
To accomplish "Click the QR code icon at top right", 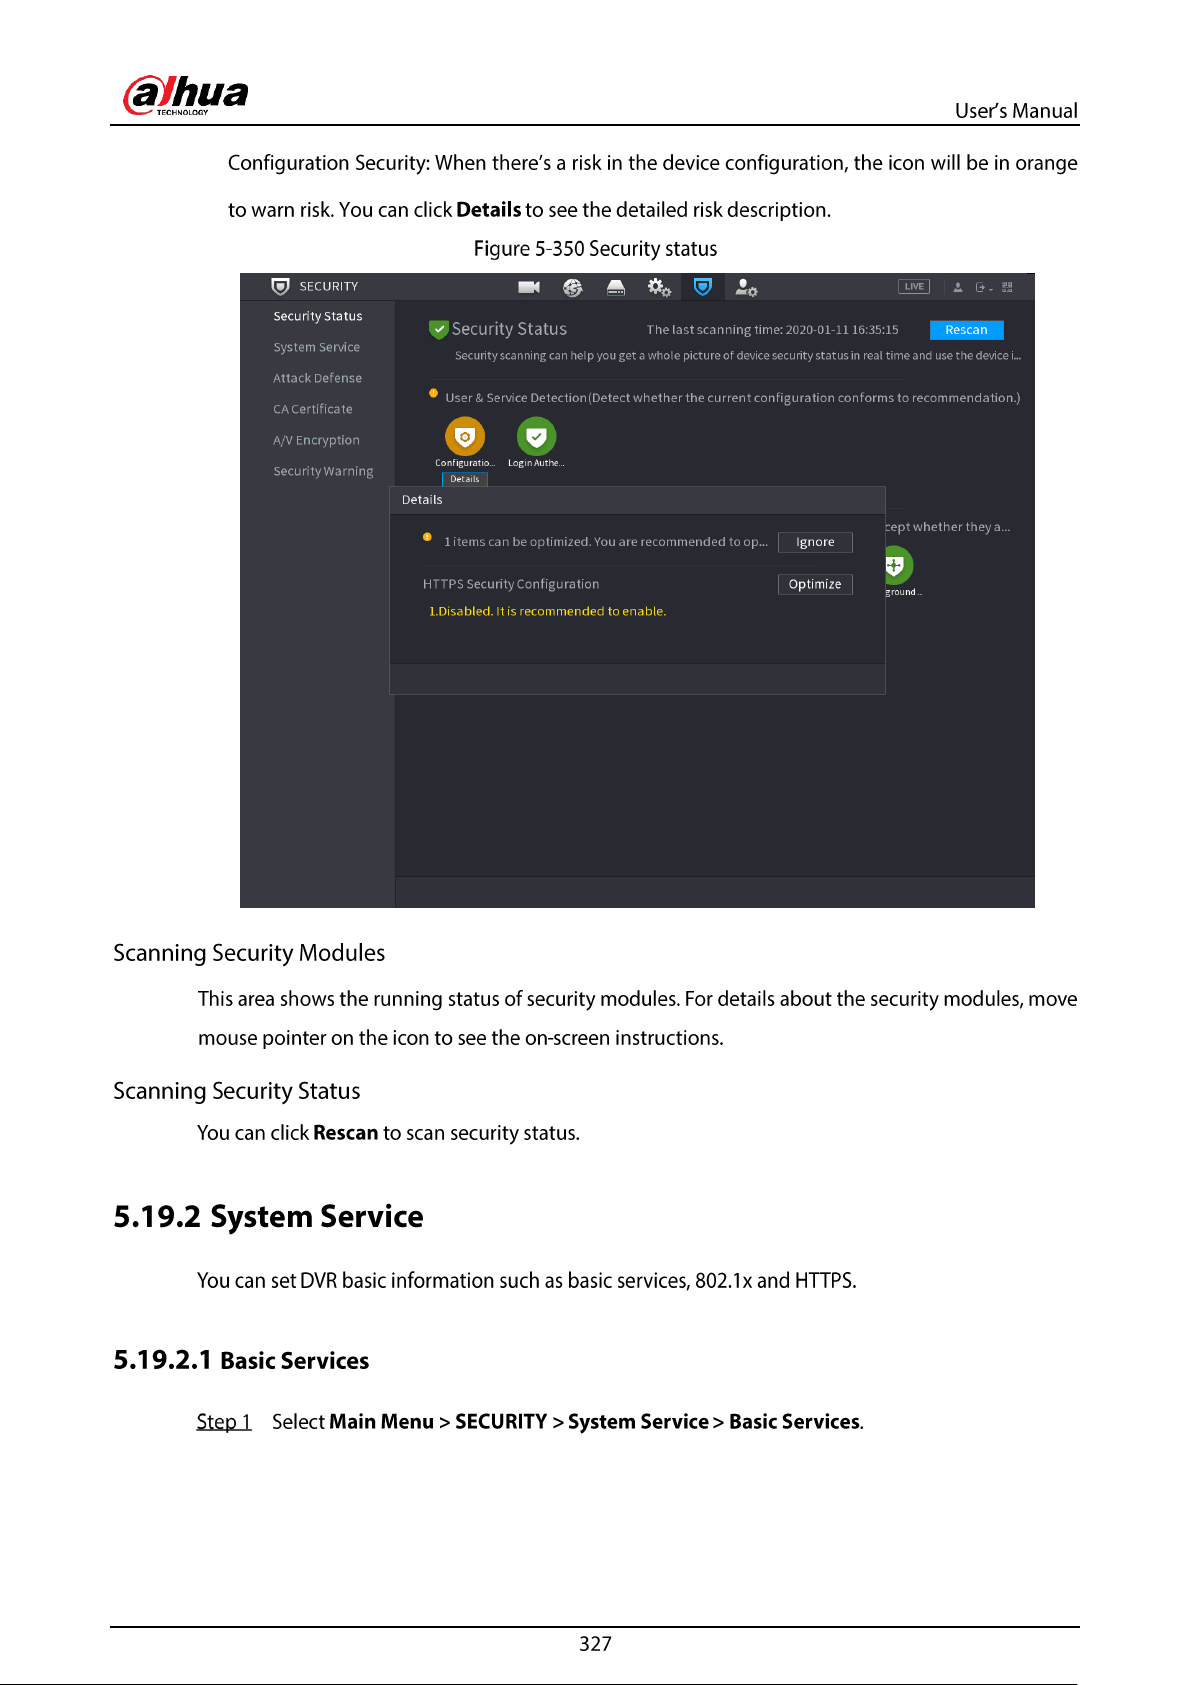I will point(1008,287).
